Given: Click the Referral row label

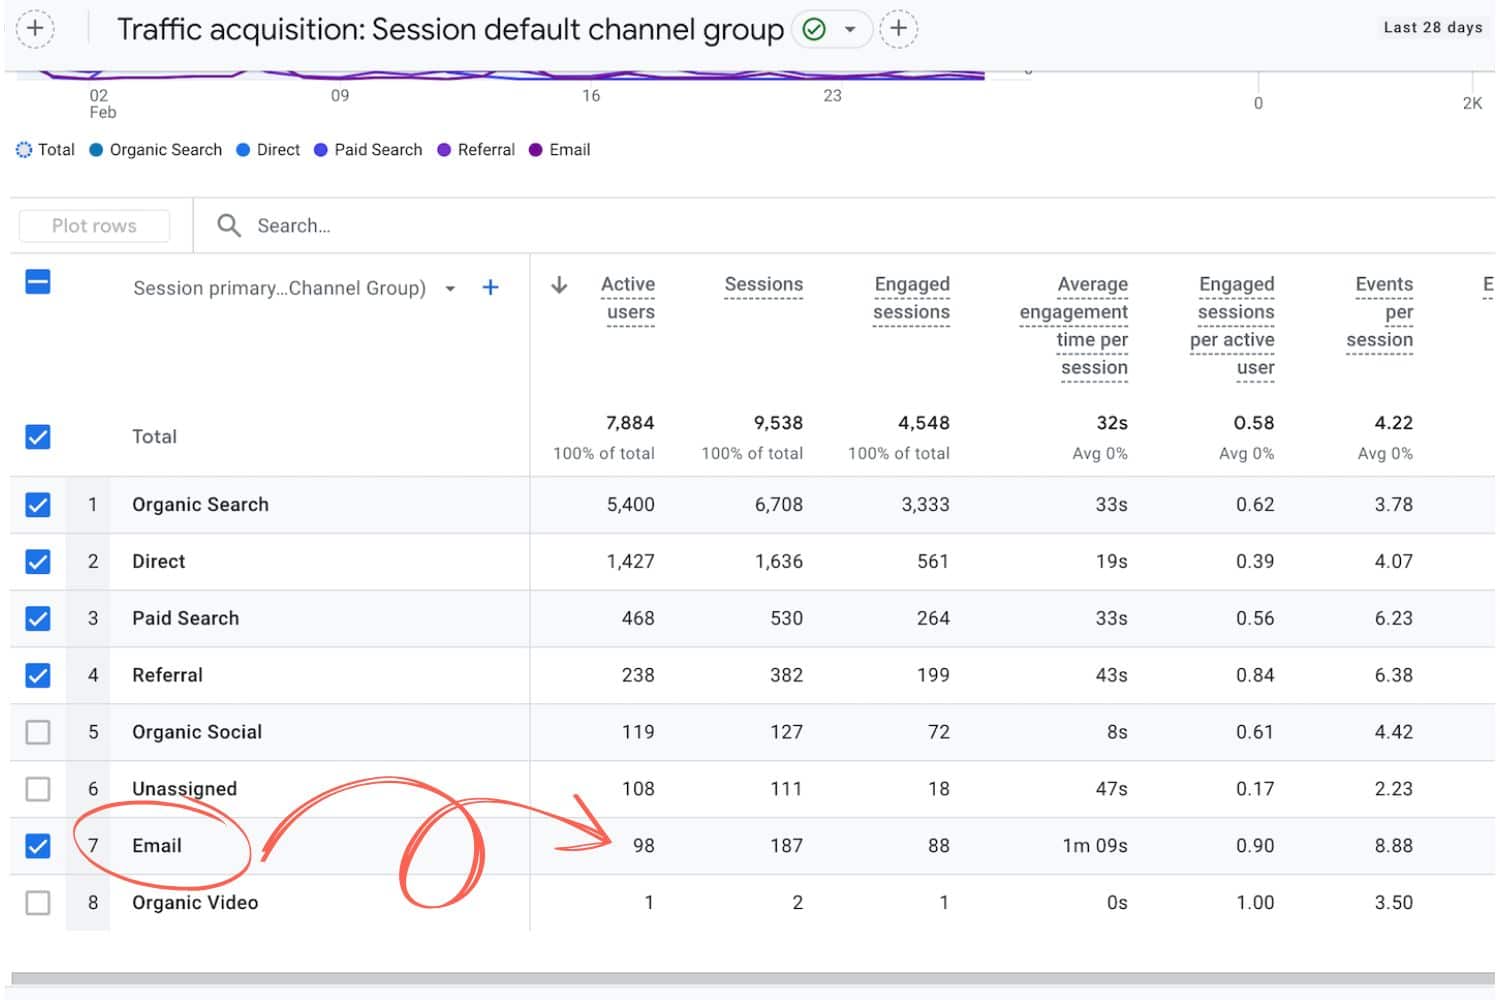Looking at the screenshot, I should coord(167,676).
